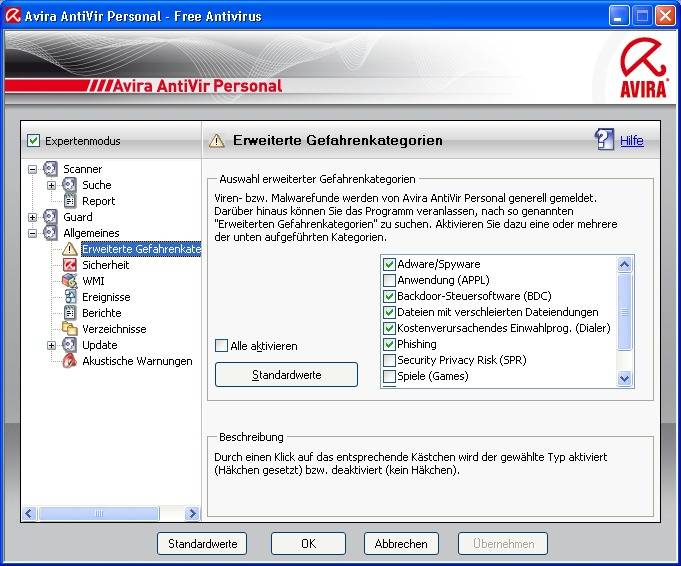Uncheck Dateien mit verschleierten Dateiendungen
Image resolution: width=681 pixels, height=566 pixels.
tap(389, 312)
